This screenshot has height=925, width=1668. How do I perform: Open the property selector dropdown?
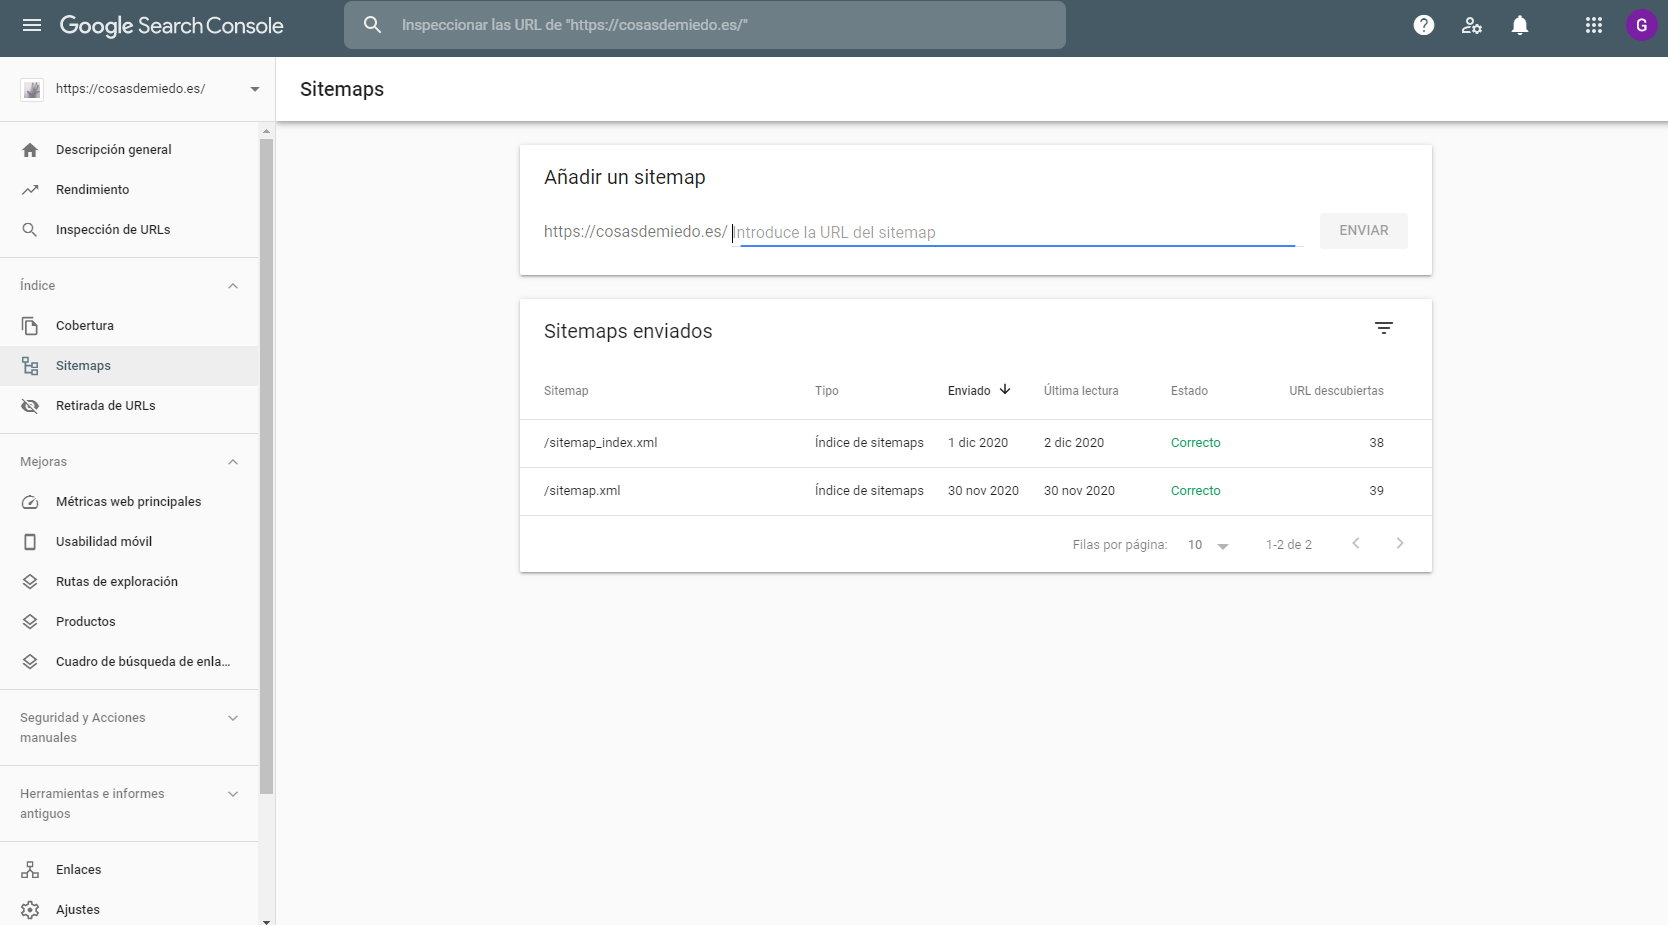click(x=254, y=89)
